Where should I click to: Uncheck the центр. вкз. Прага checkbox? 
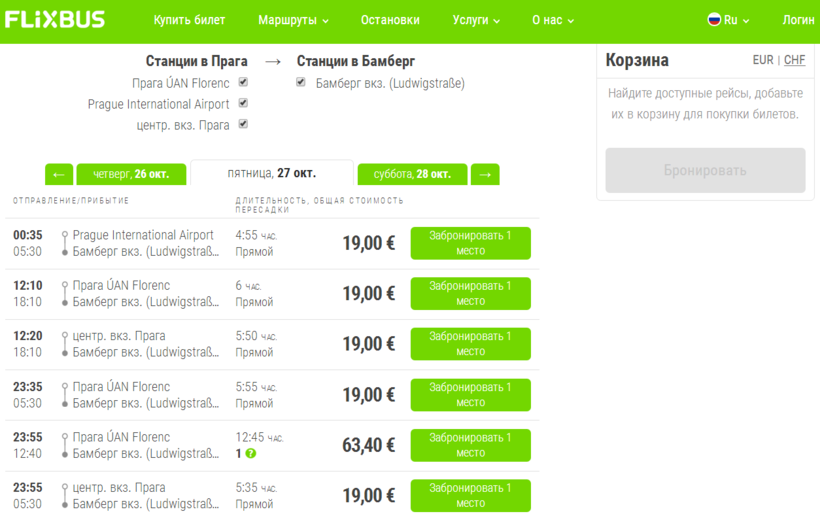point(243,124)
